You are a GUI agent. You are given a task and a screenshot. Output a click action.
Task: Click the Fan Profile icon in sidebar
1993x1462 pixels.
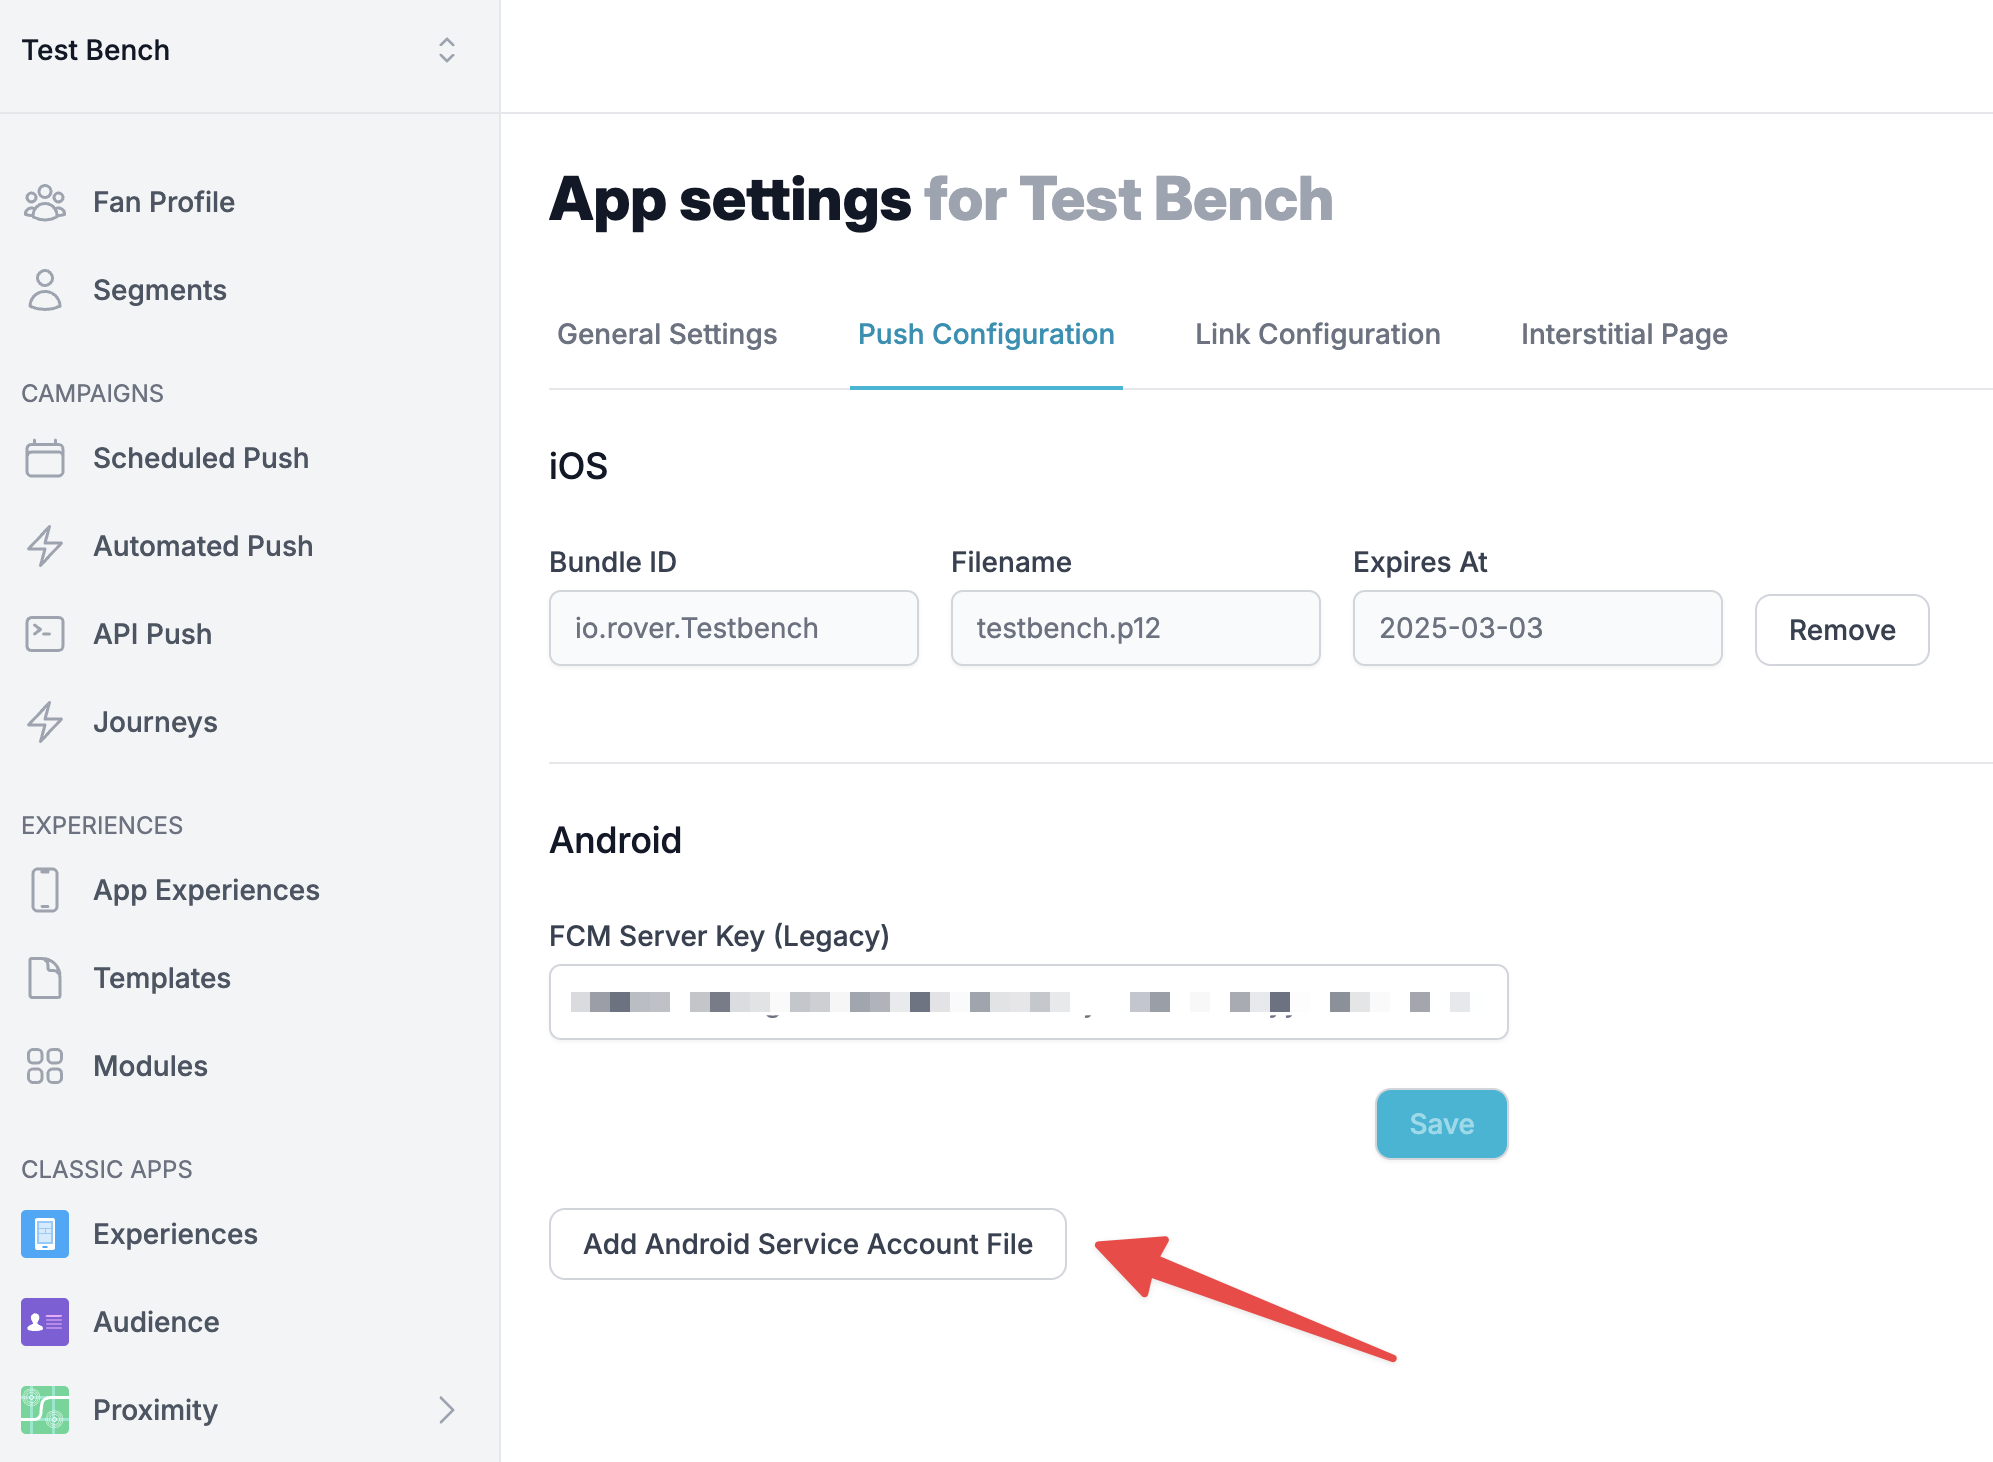[45, 201]
